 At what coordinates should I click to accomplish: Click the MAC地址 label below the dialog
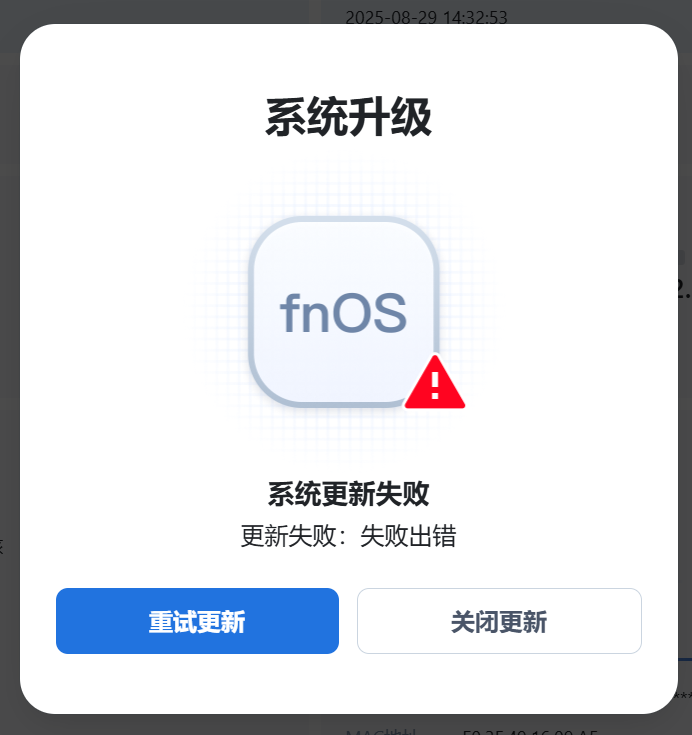pos(381,731)
